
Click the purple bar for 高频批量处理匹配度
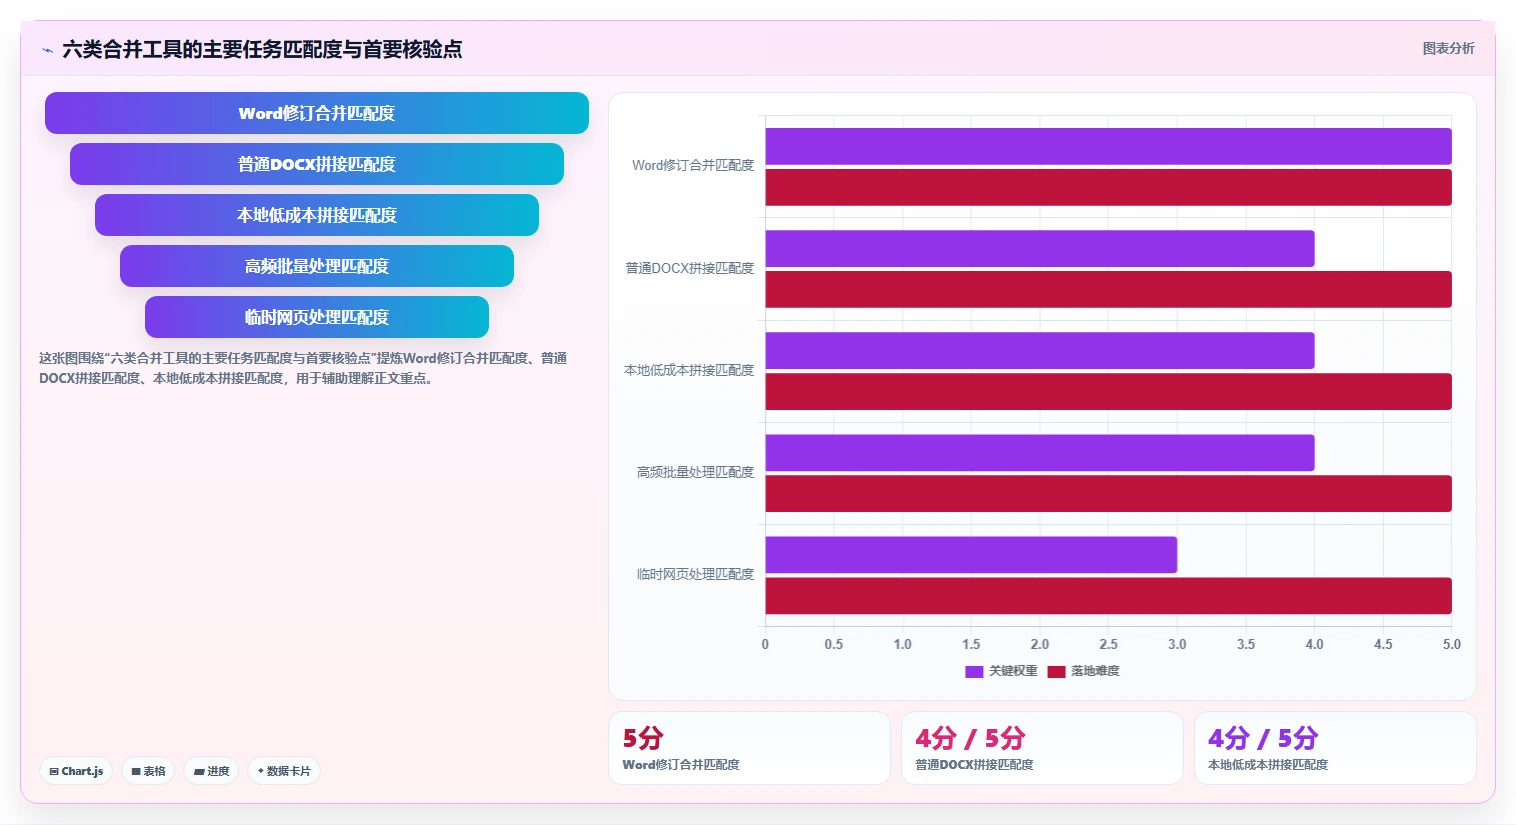coord(1040,452)
